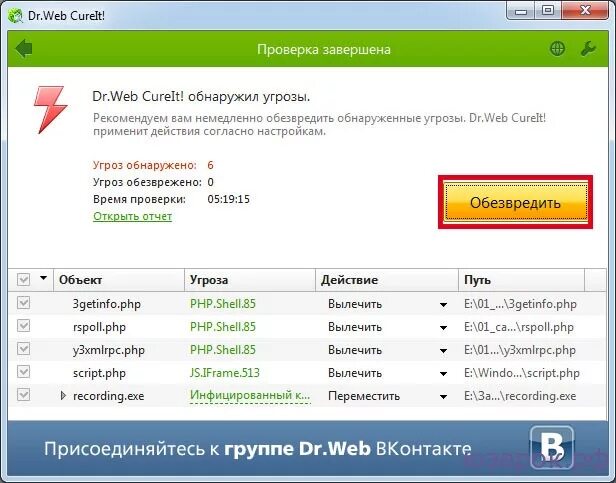
Task: Click the PHP.Shell.85 threat link for 3getinfo.php
Action: 223,304
